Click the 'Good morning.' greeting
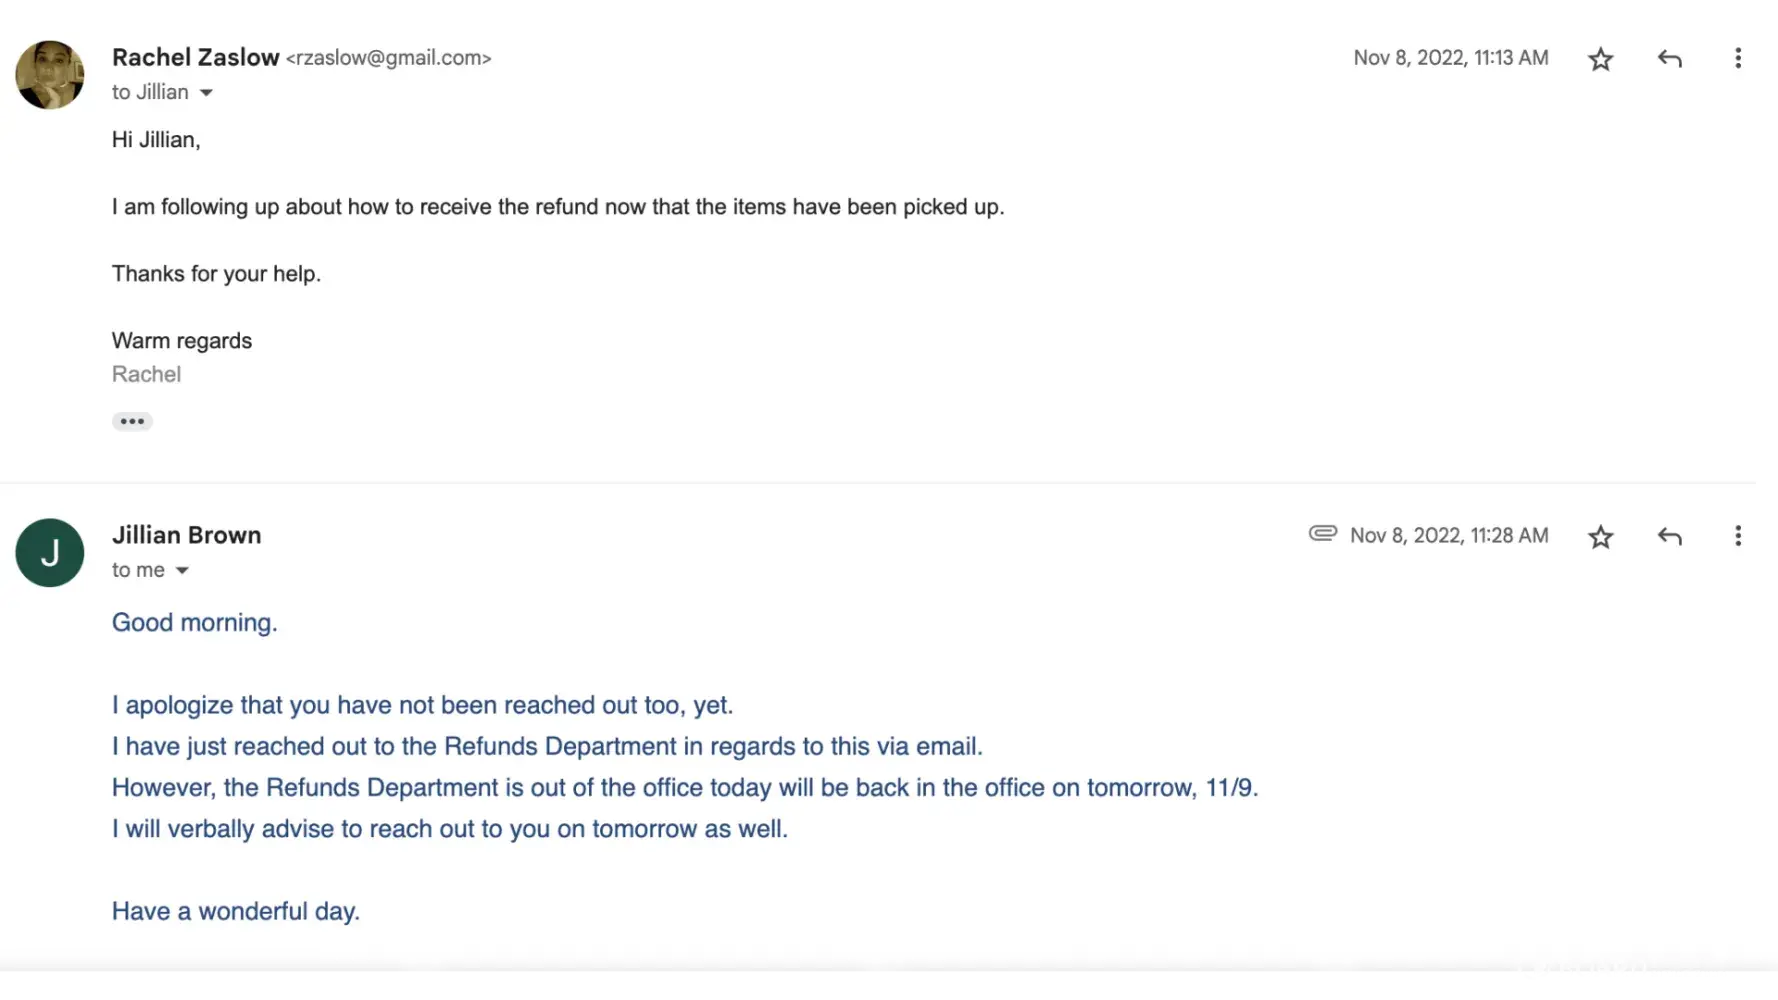 [x=195, y=623]
